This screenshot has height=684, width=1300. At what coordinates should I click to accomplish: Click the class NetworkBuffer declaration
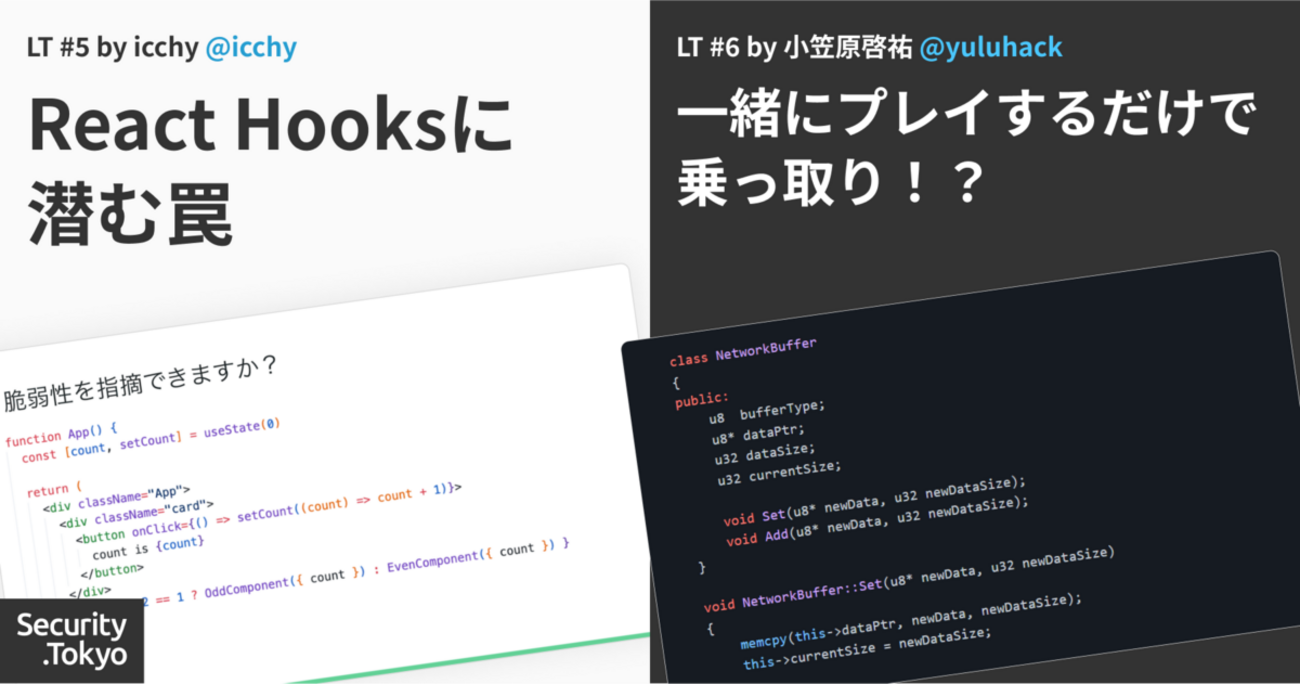pos(743,351)
